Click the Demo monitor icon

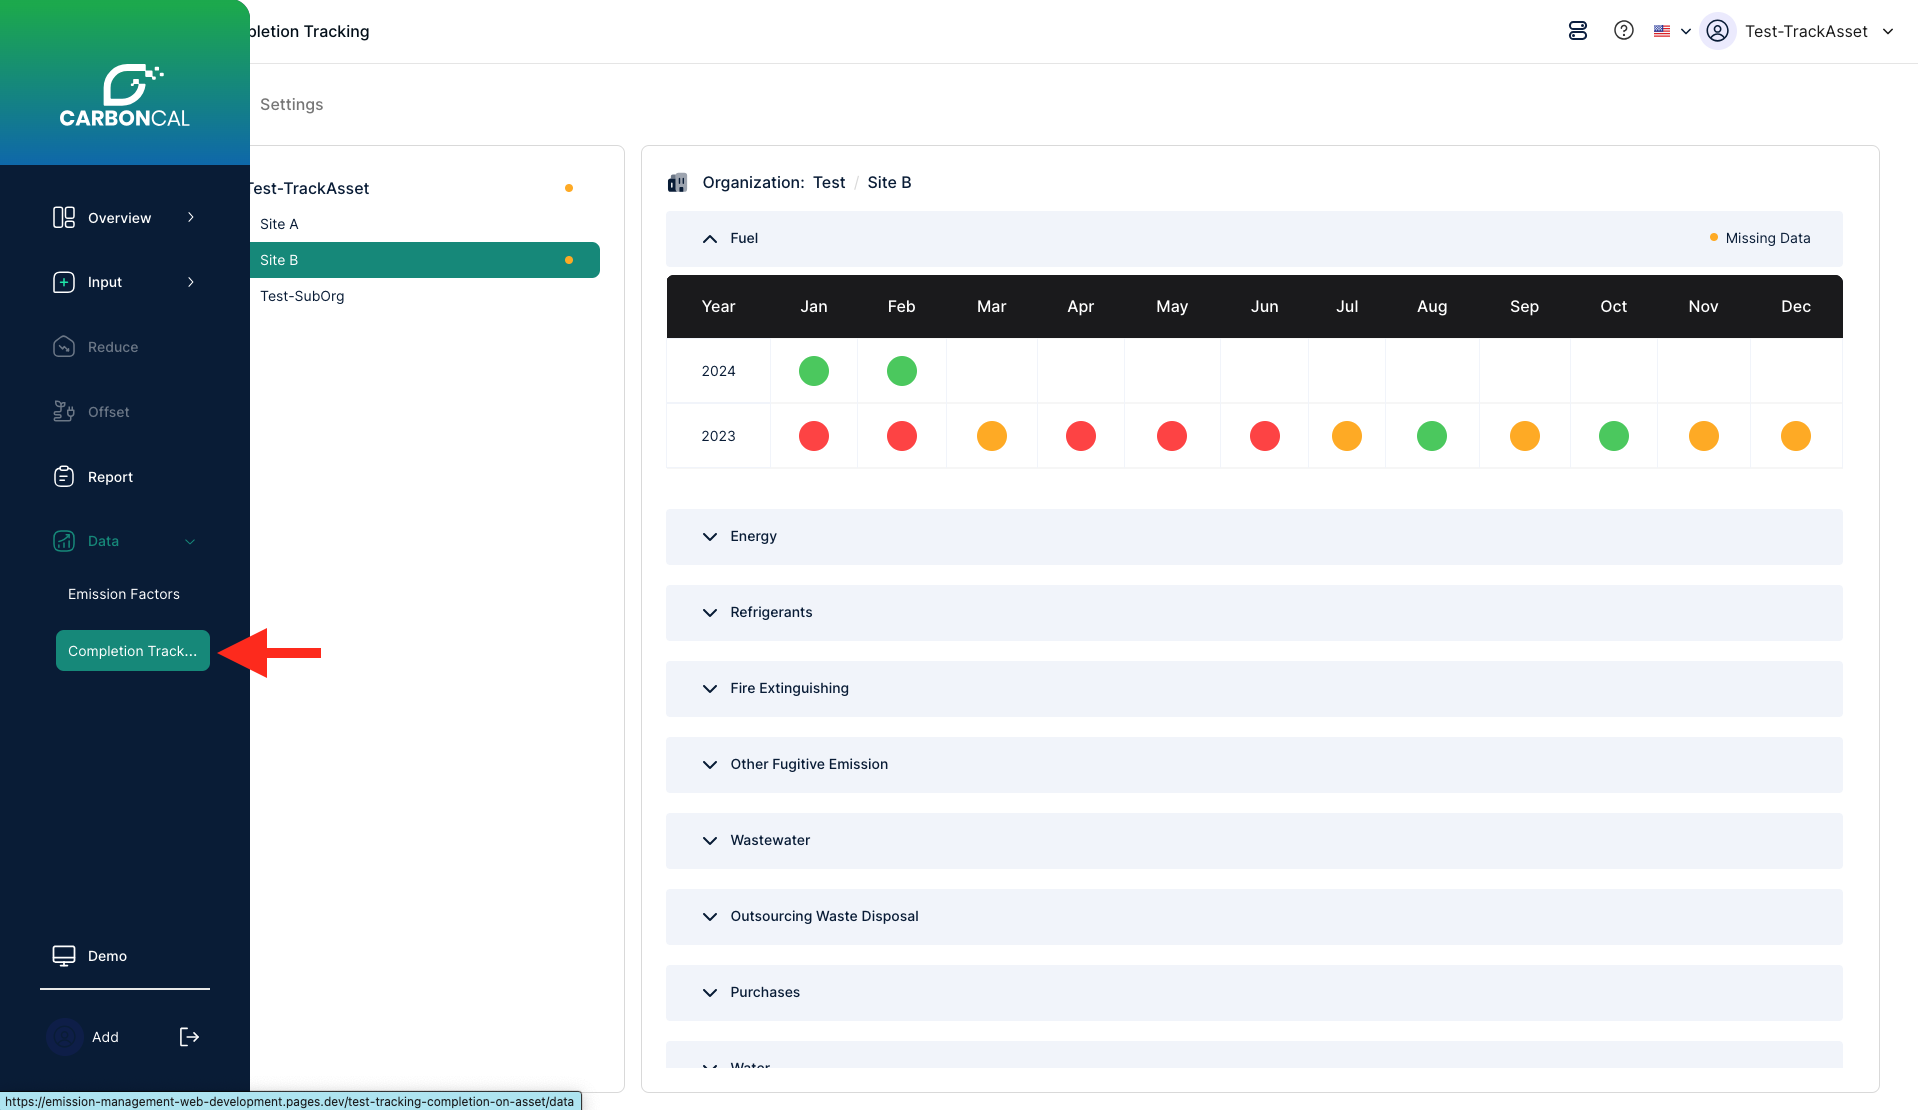(64, 956)
